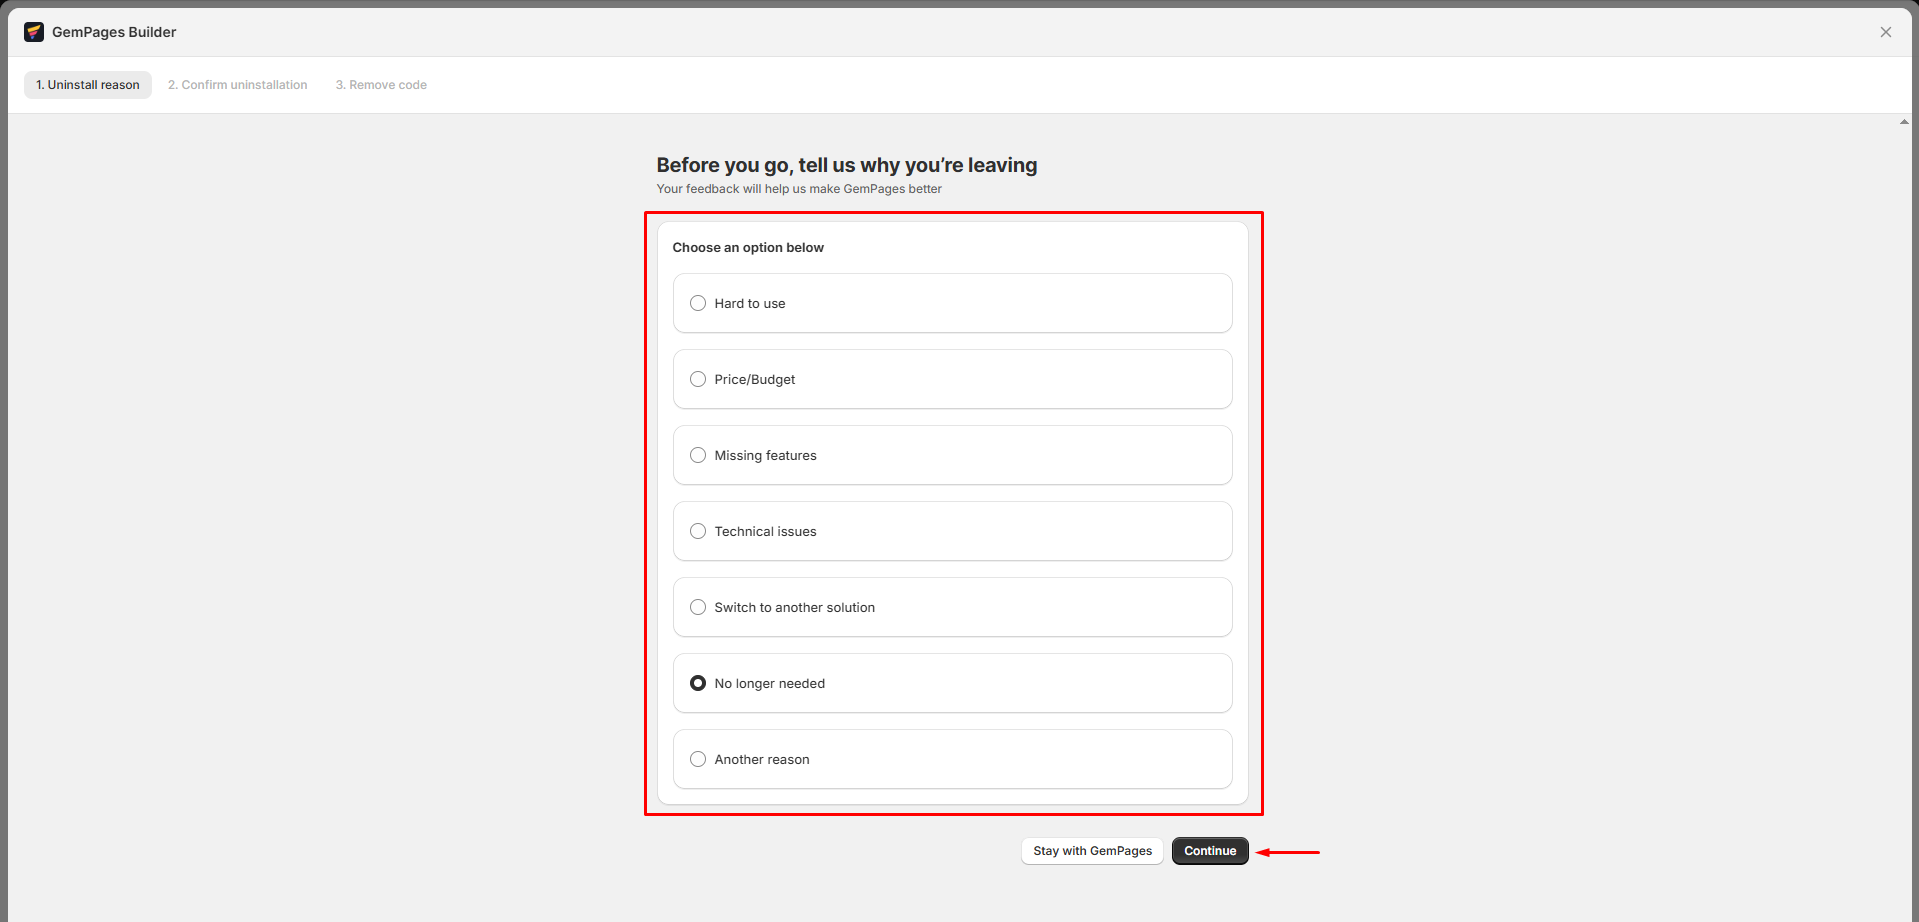
Task: Click the 'Technical issues' label text
Action: (765, 532)
